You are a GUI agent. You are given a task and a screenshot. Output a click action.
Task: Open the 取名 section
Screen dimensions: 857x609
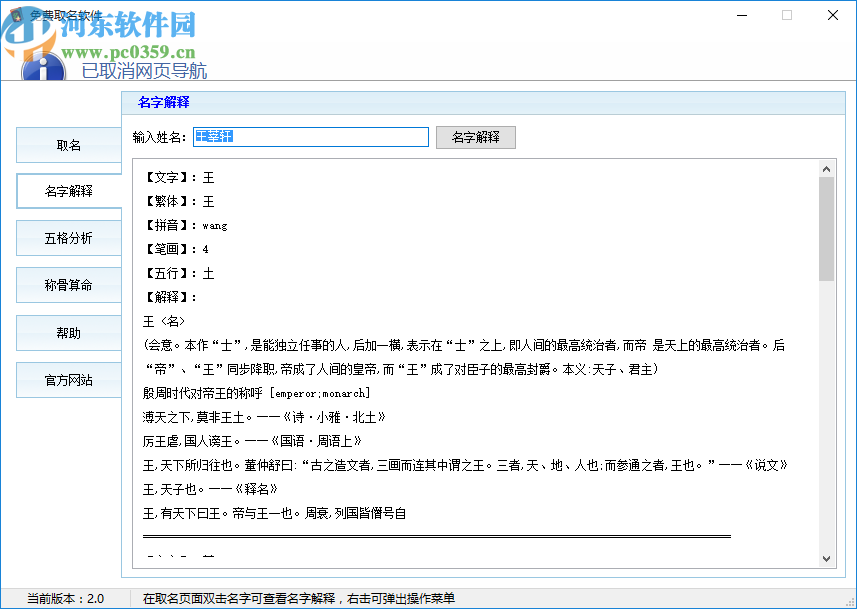click(x=68, y=145)
